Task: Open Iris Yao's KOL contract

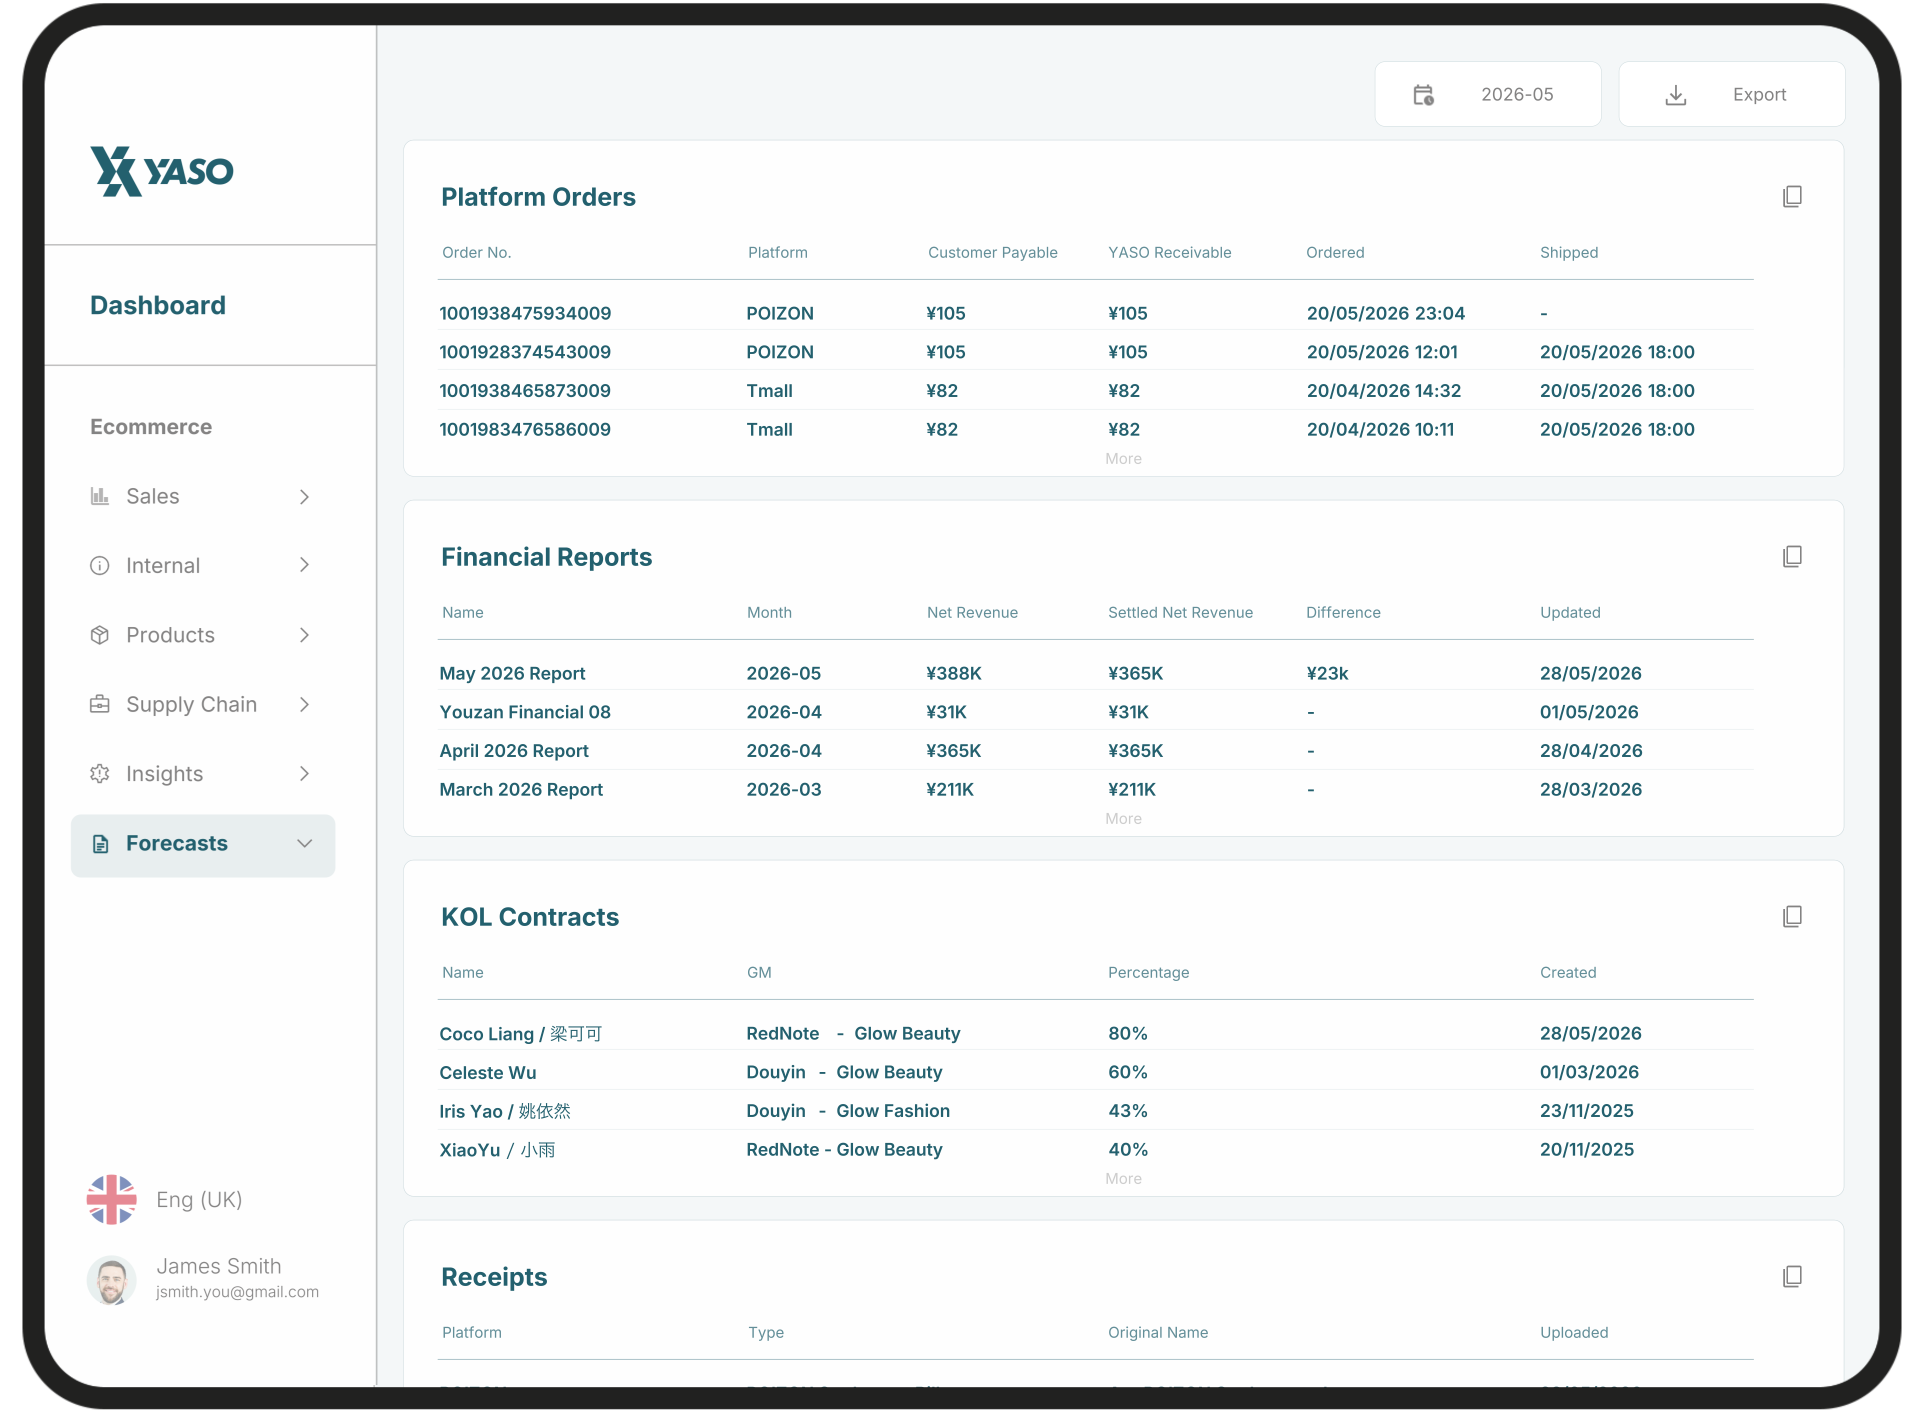Action: pos(505,1112)
